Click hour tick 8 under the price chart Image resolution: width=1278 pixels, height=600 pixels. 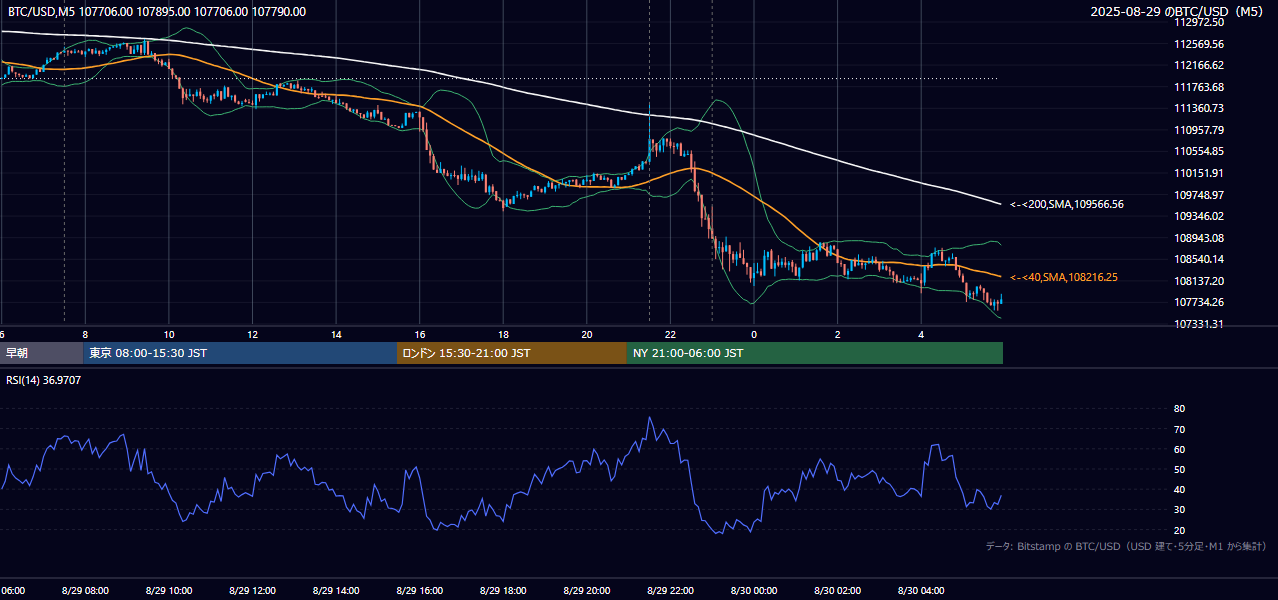(85, 334)
